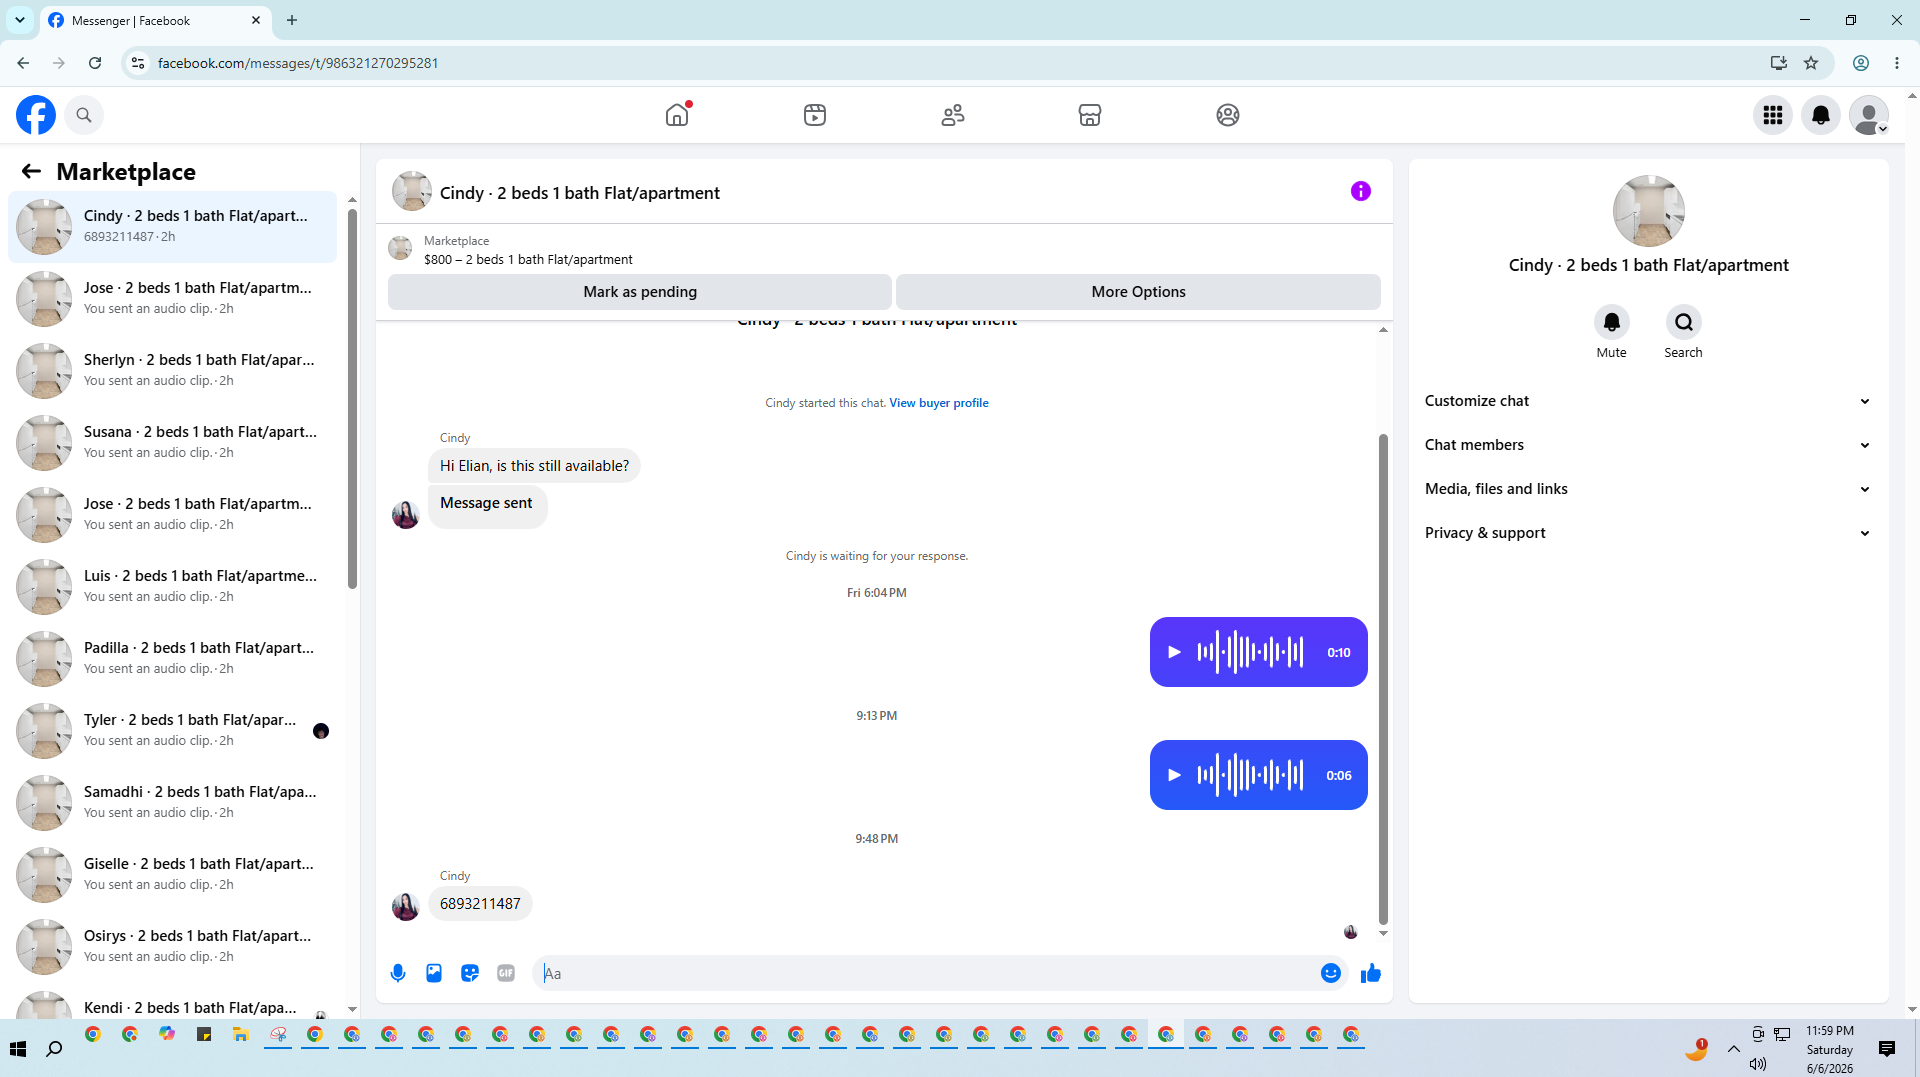The height and width of the screenshot is (1077, 1920).
Task: Go back from Marketplace chat list
Action: coord(31,171)
